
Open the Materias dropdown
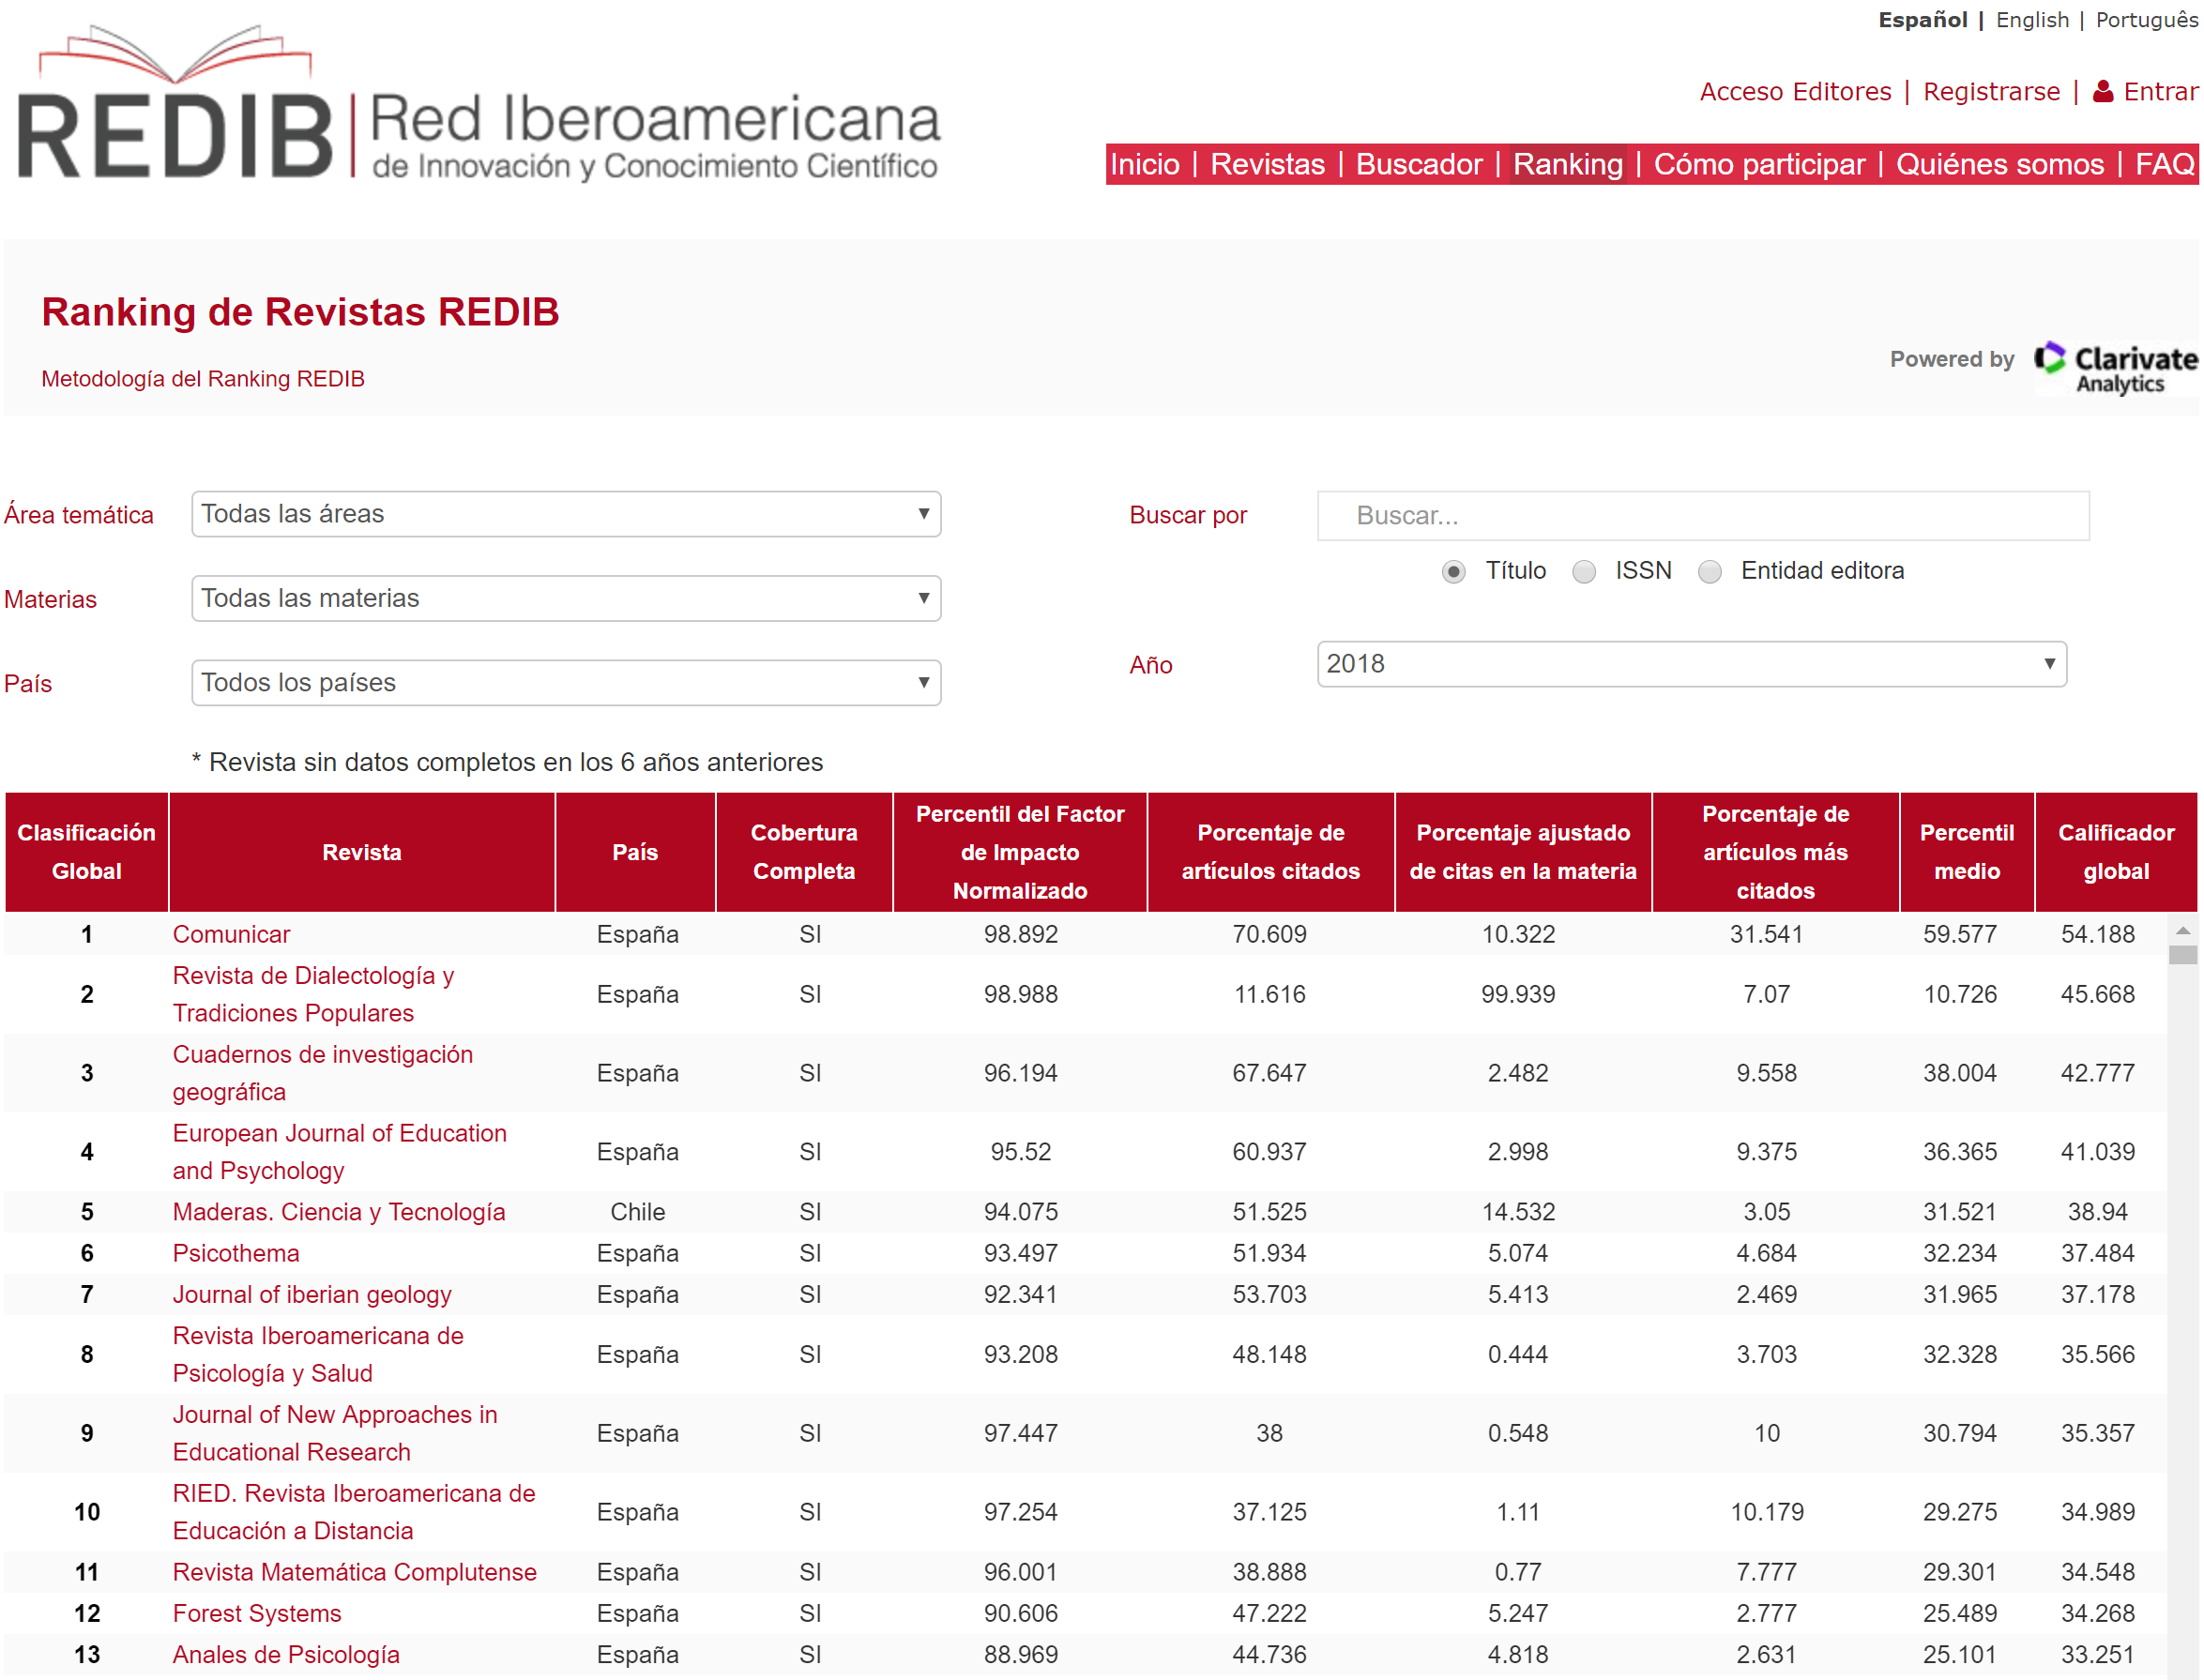(x=566, y=598)
